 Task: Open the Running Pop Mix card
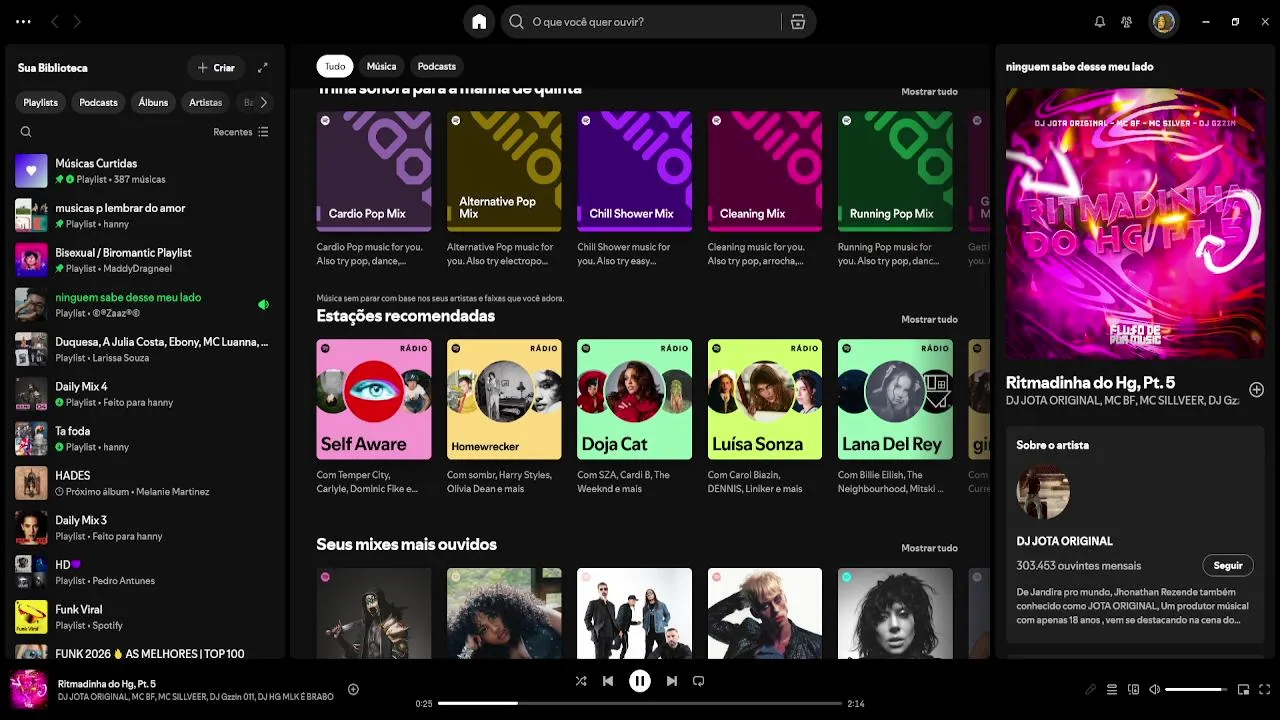click(895, 190)
